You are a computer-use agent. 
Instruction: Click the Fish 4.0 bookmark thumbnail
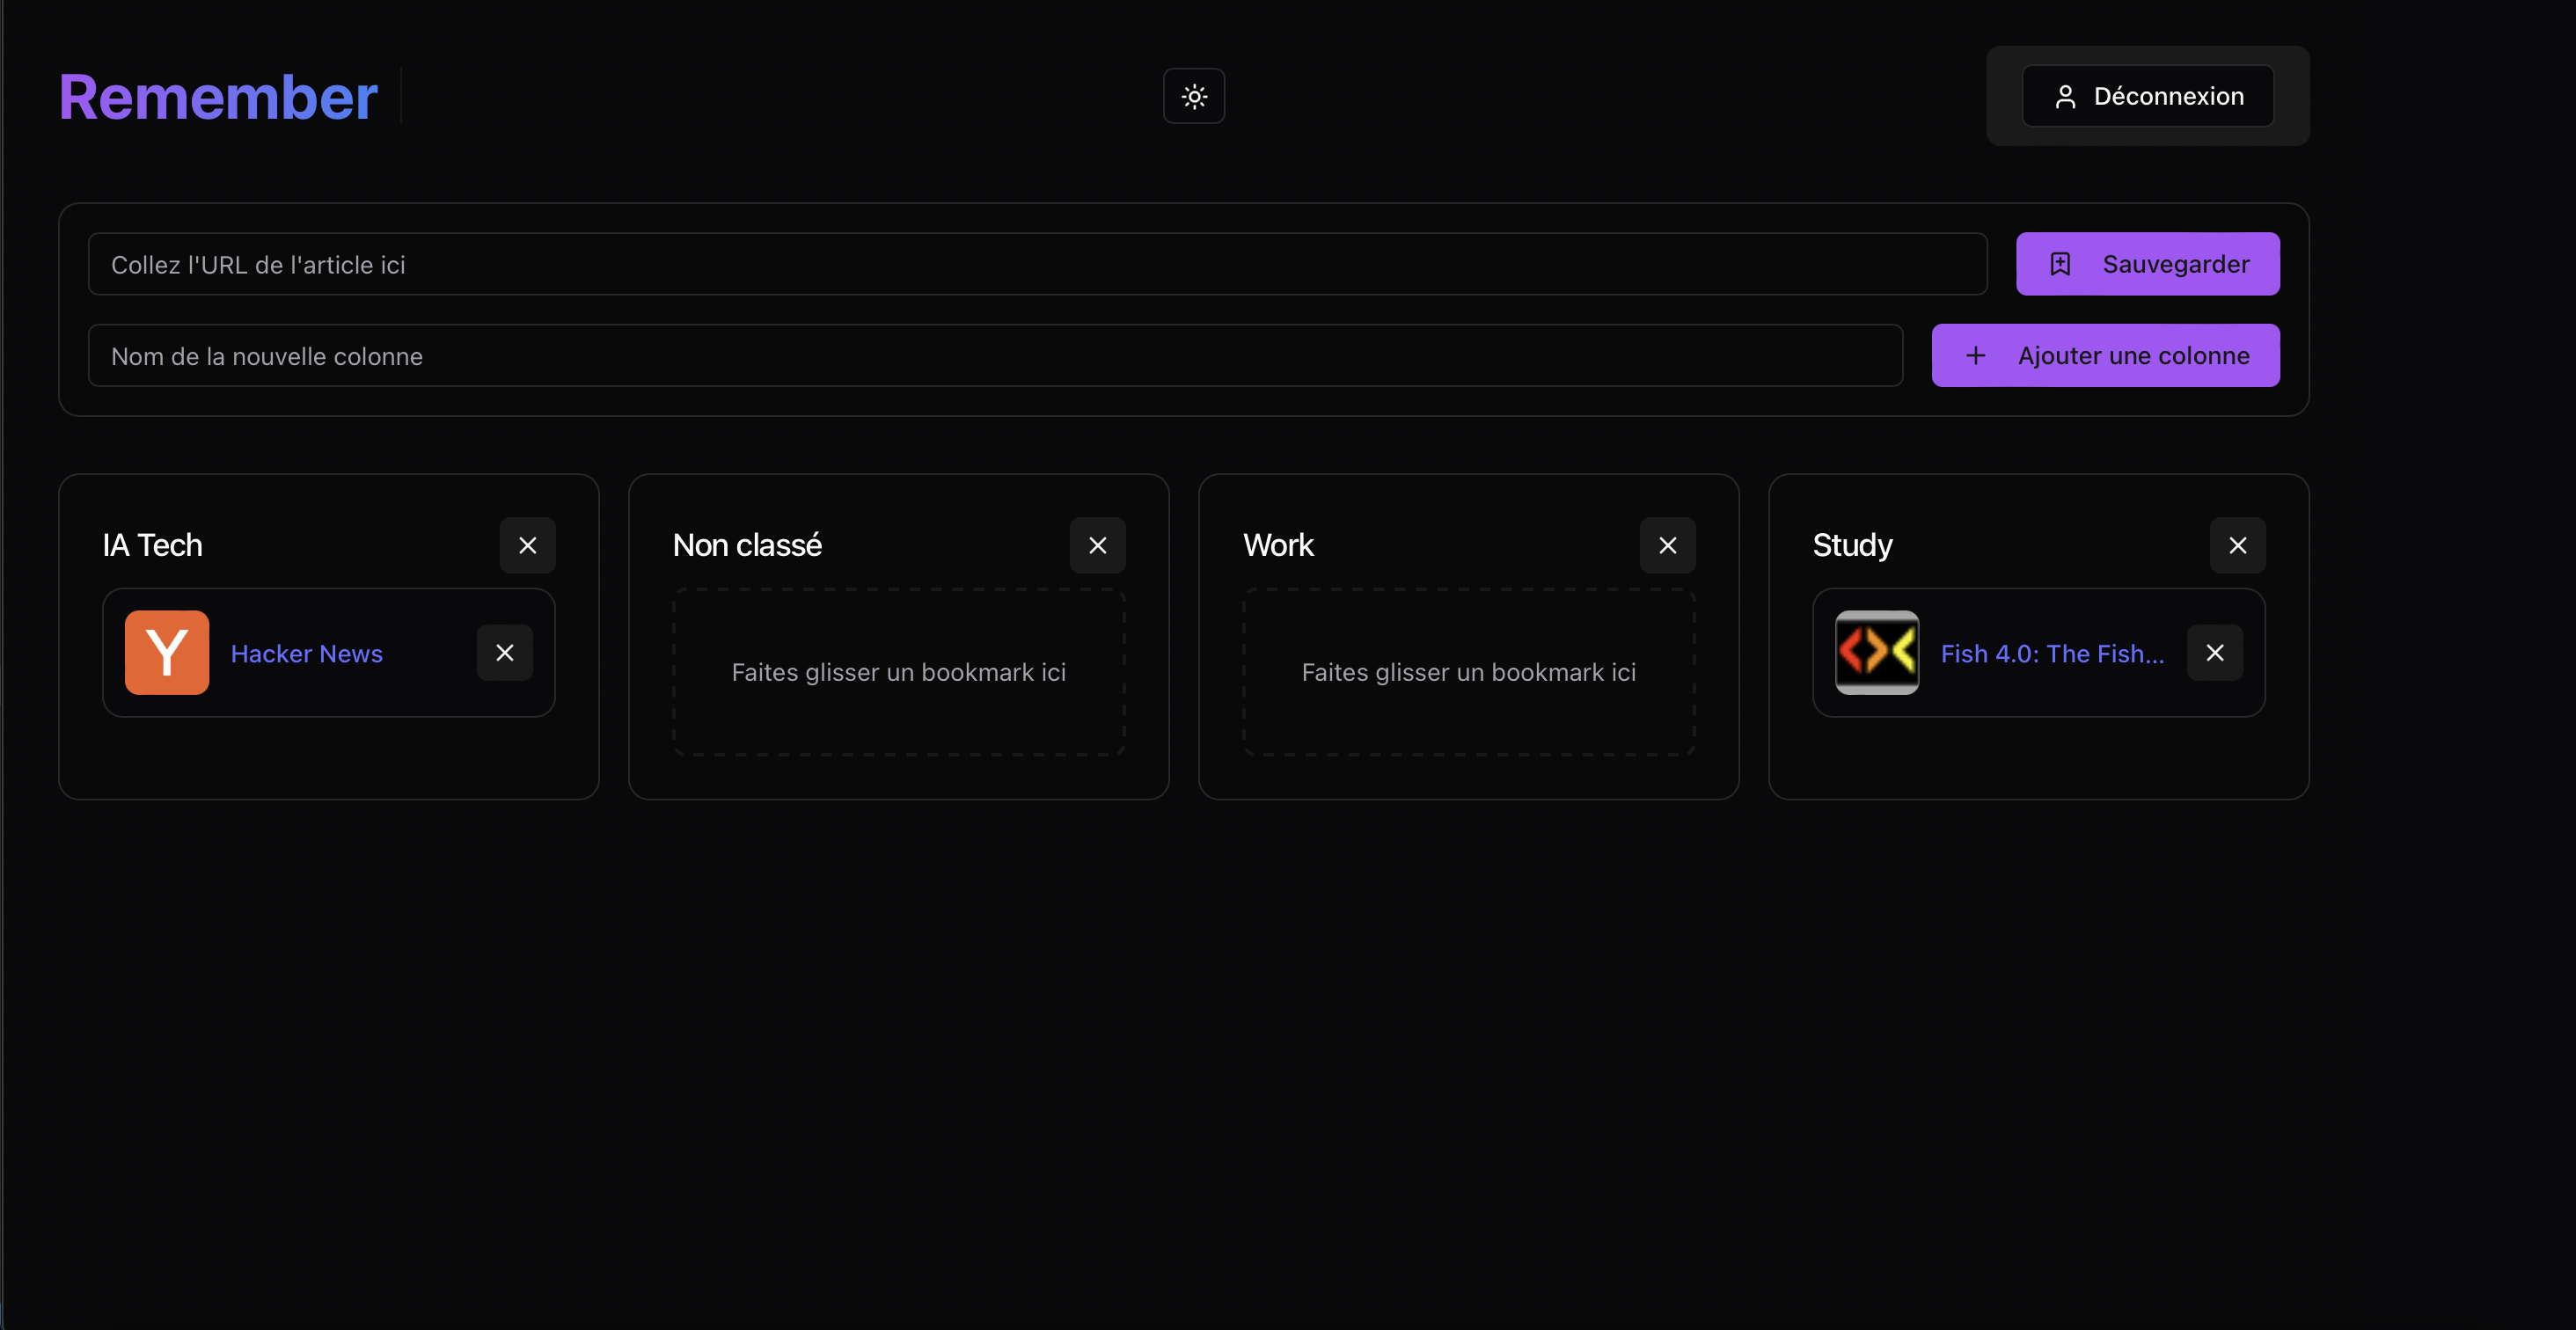pos(1877,653)
